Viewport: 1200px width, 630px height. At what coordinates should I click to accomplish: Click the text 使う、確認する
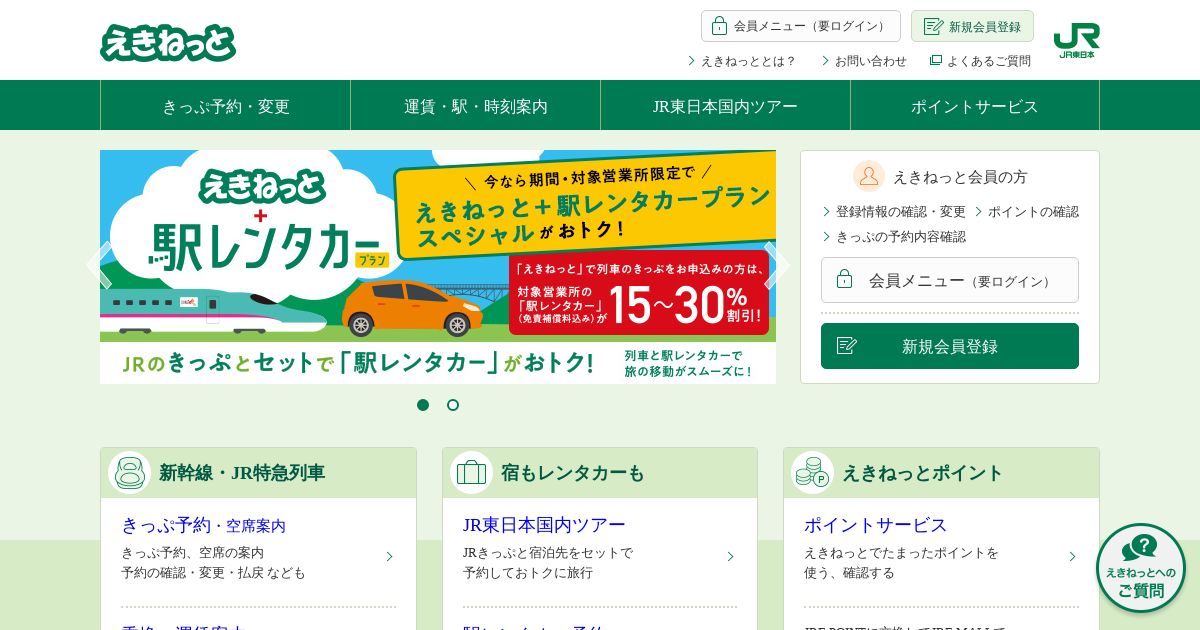pyautogui.click(x=849, y=573)
